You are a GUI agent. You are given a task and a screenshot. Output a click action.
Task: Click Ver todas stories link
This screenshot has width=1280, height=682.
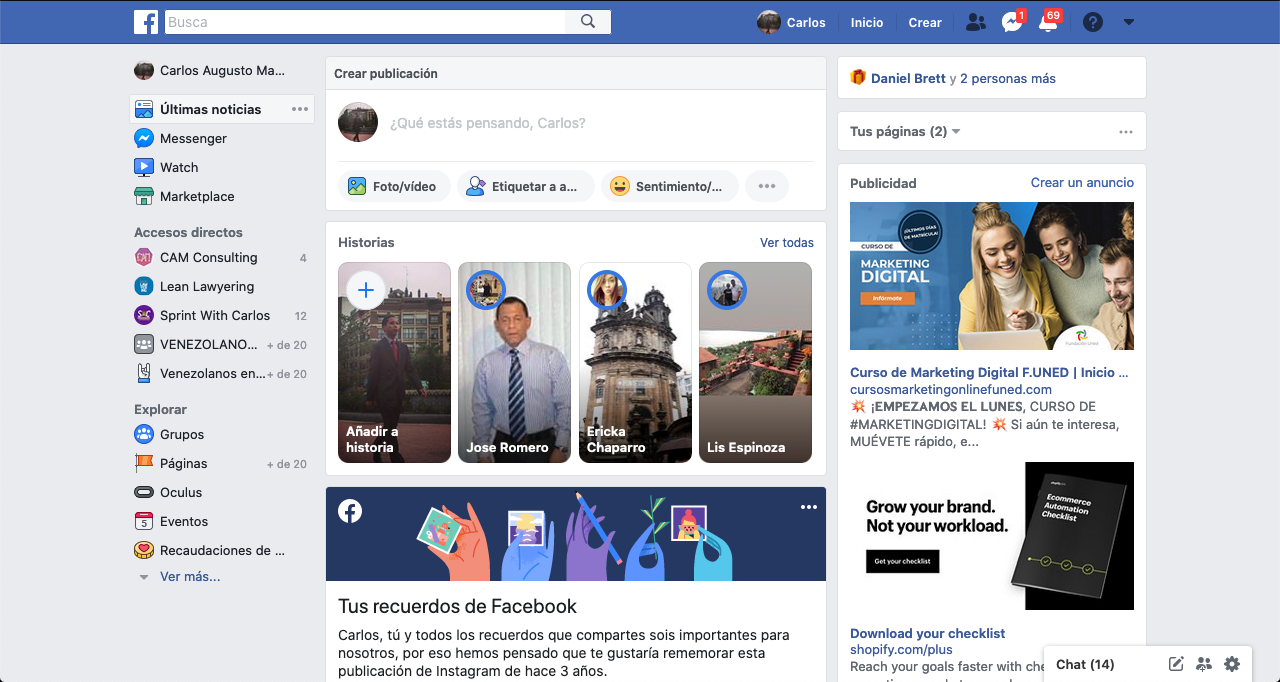pyautogui.click(x=787, y=242)
